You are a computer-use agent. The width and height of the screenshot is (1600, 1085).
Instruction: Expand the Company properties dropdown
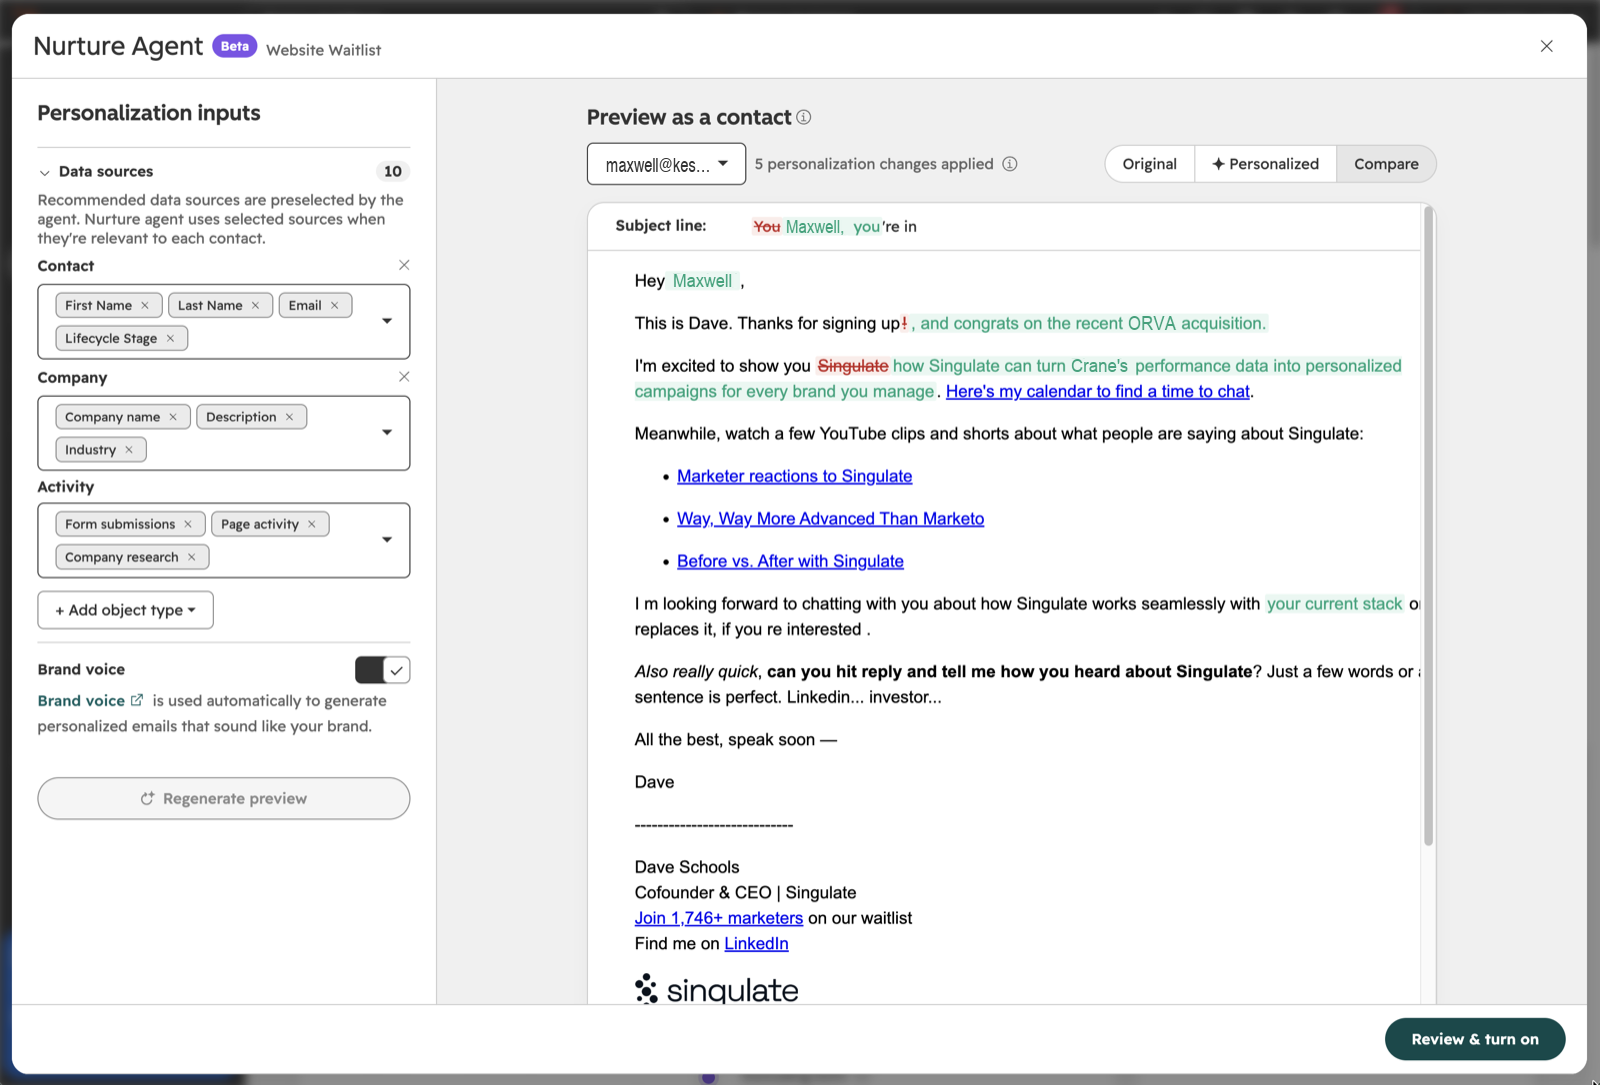click(x=387, y=433)
